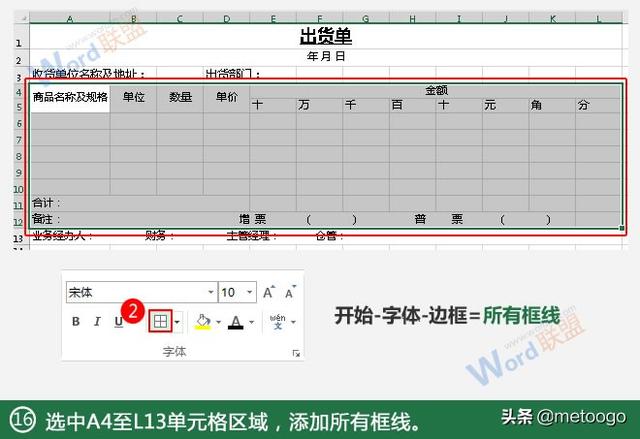Select the 单价 header cell

(227, 98)
